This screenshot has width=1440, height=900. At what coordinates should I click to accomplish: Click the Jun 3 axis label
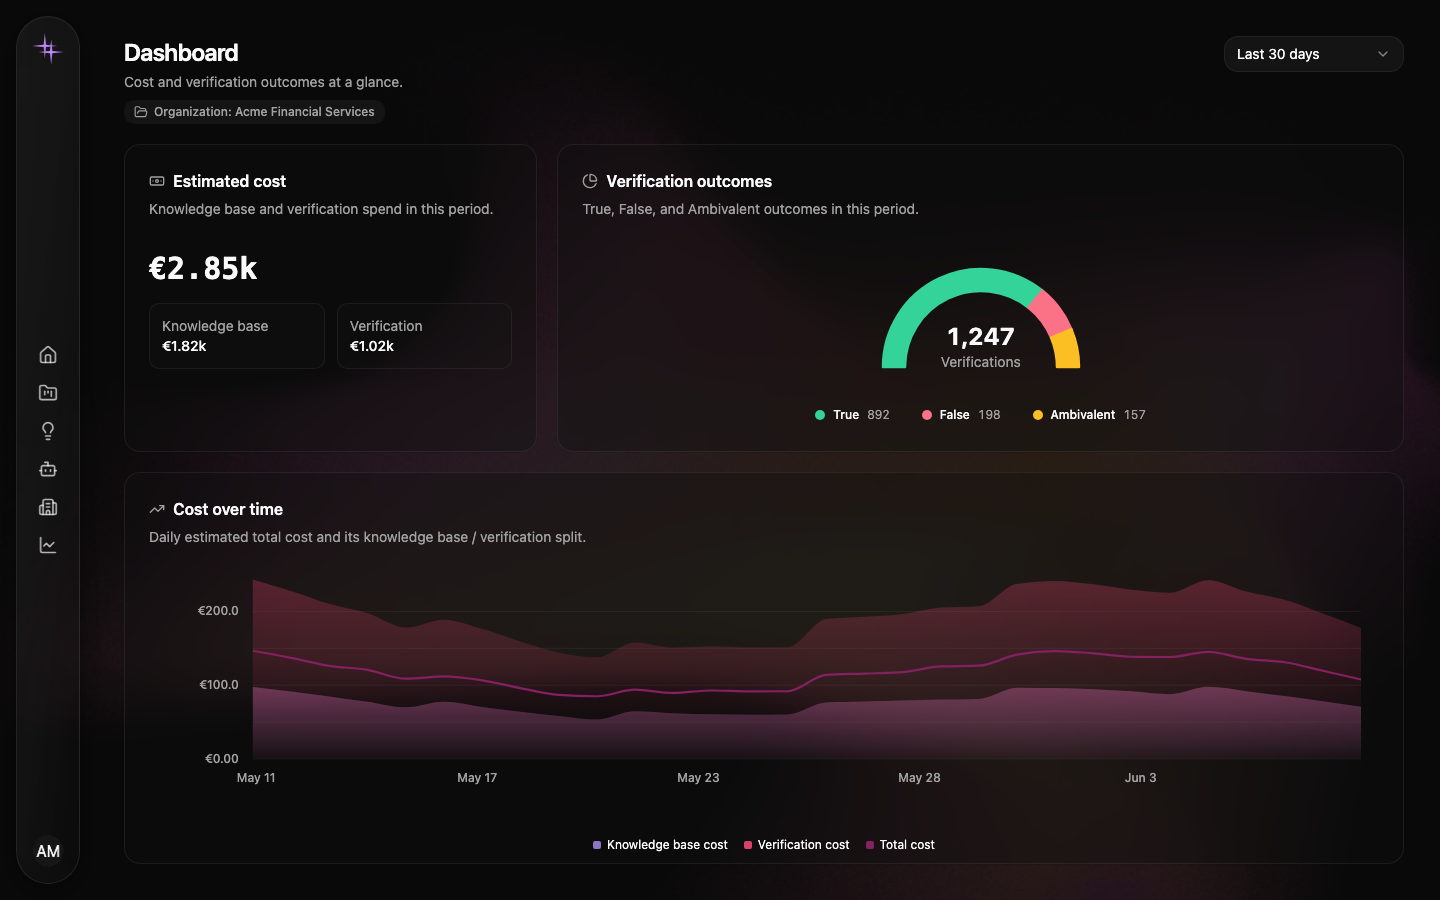click(1140, 778)
